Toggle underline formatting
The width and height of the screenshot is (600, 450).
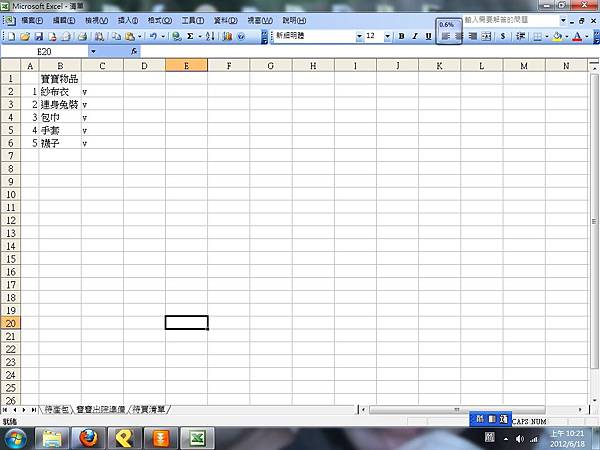point(429,36)
